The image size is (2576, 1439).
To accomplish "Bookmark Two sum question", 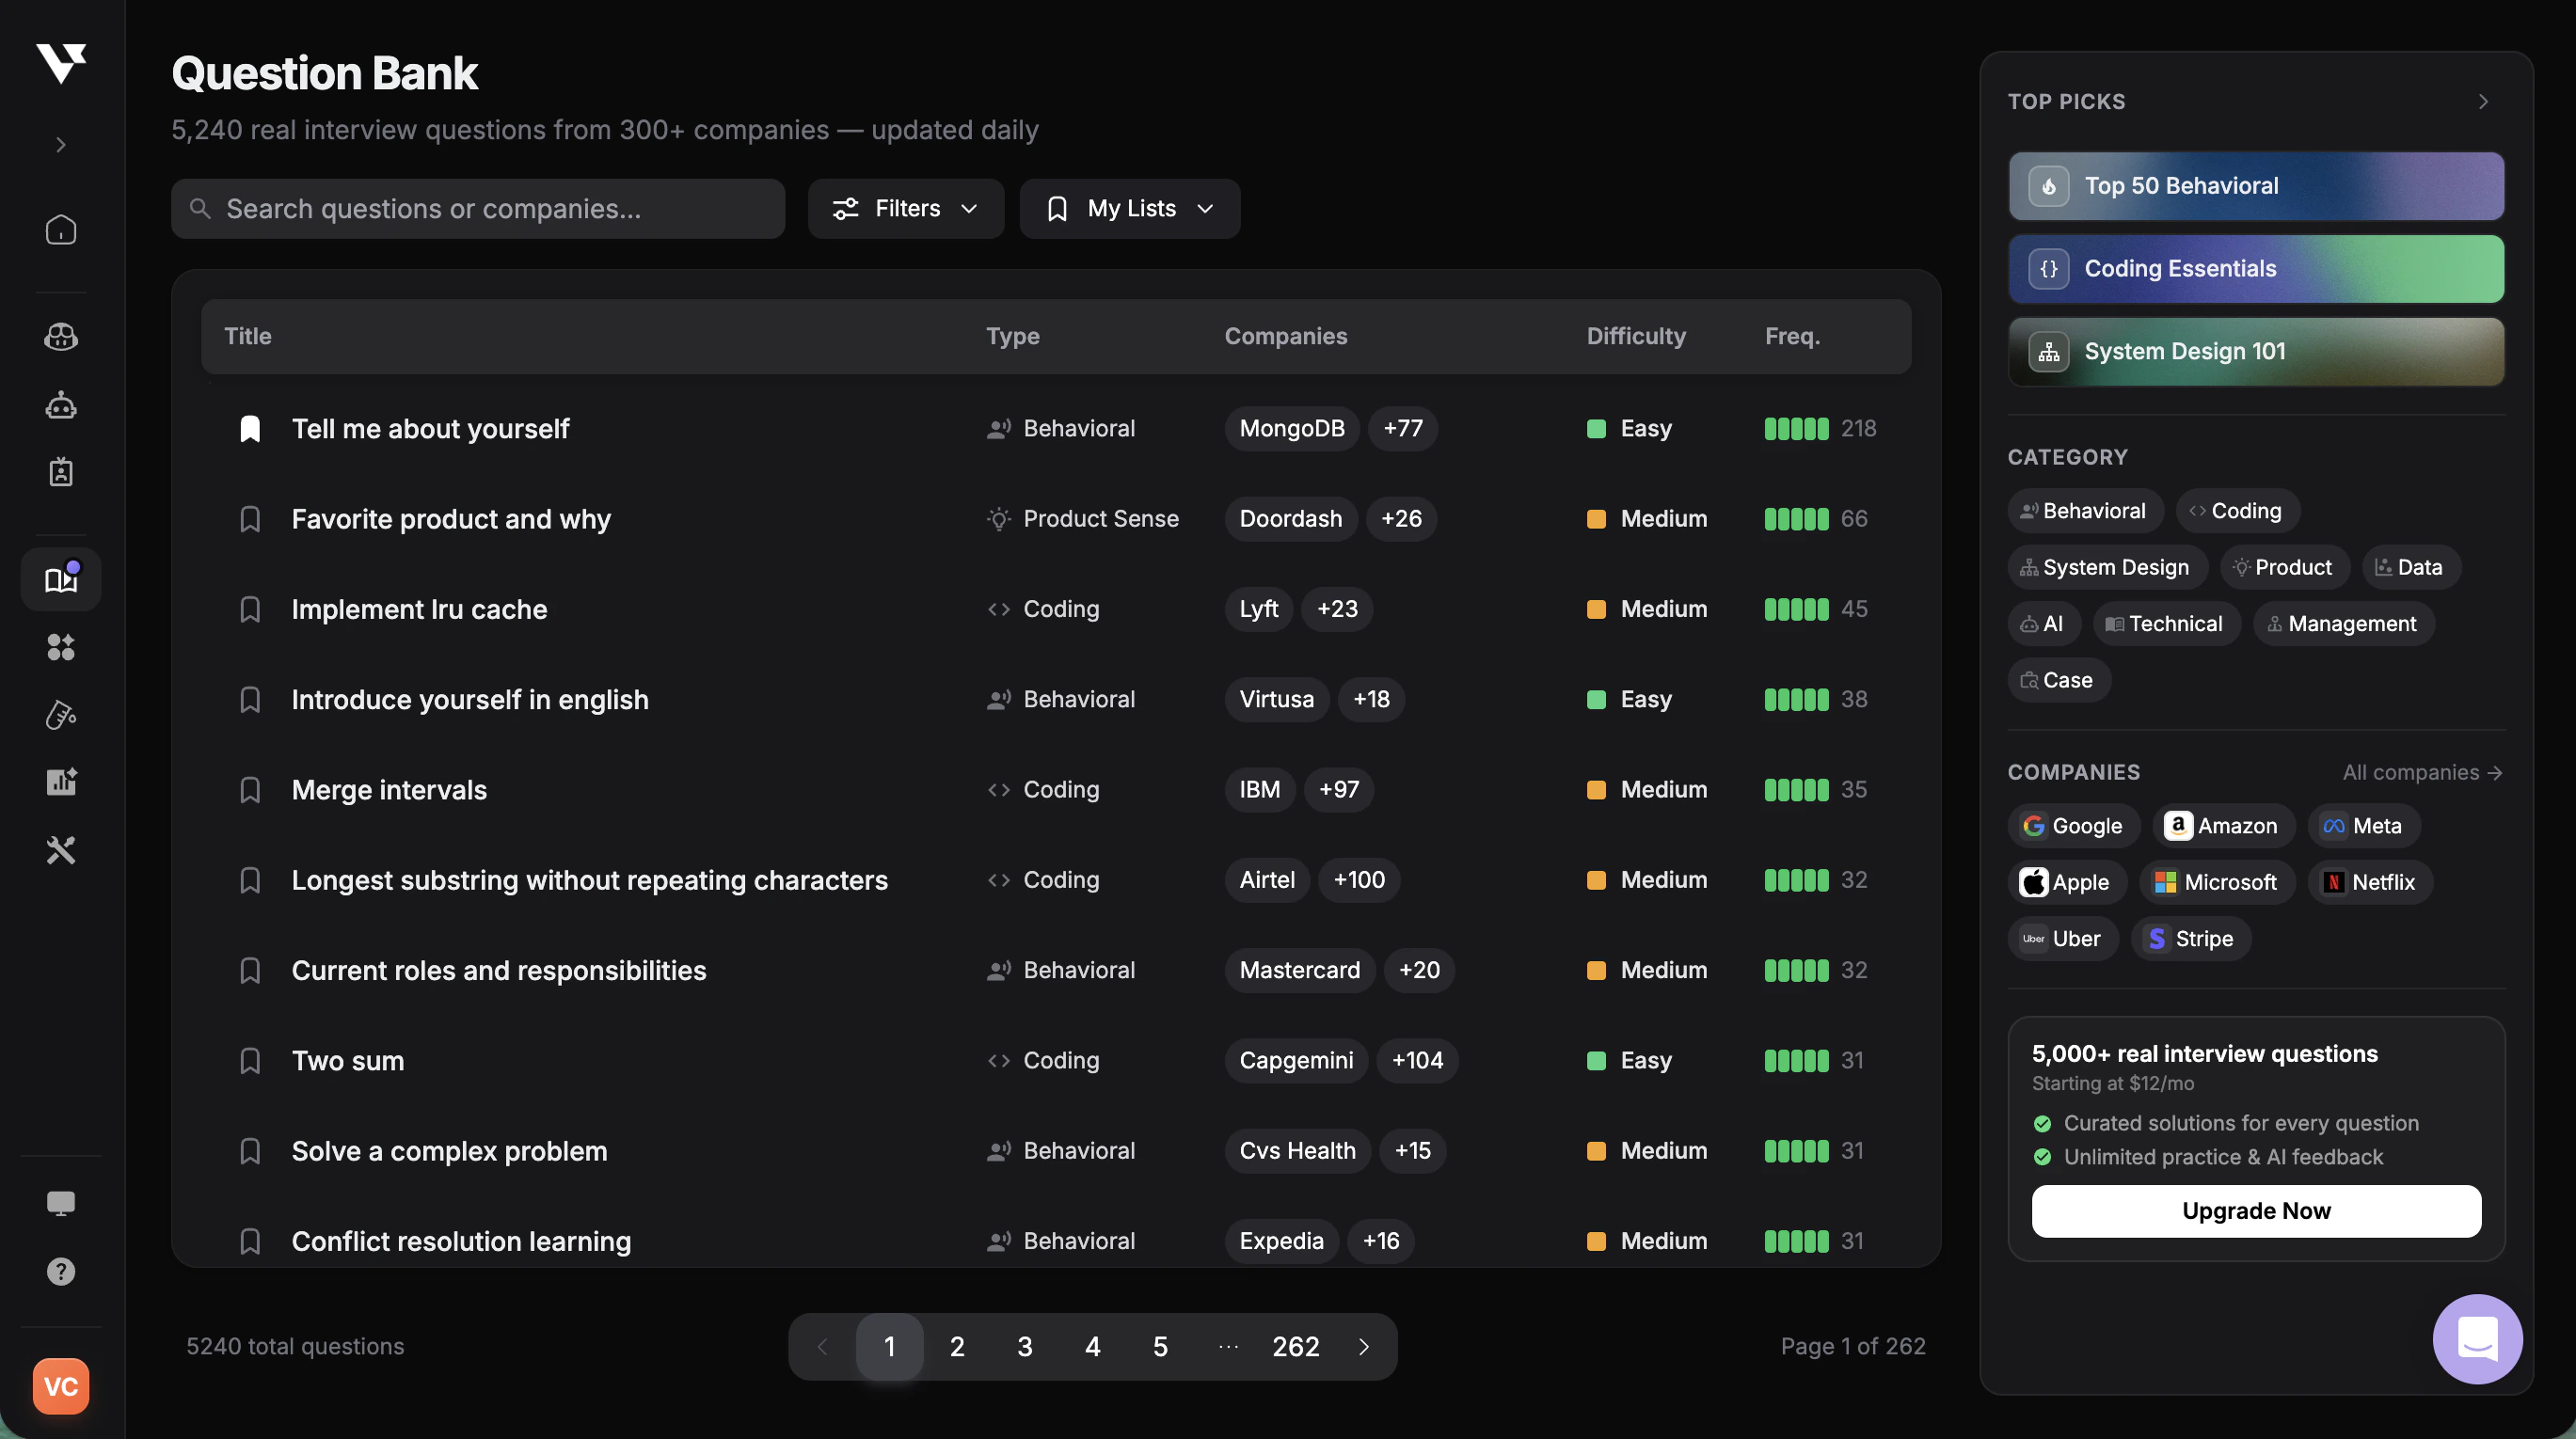I will pyautogui.click(x=250, y=1060).
